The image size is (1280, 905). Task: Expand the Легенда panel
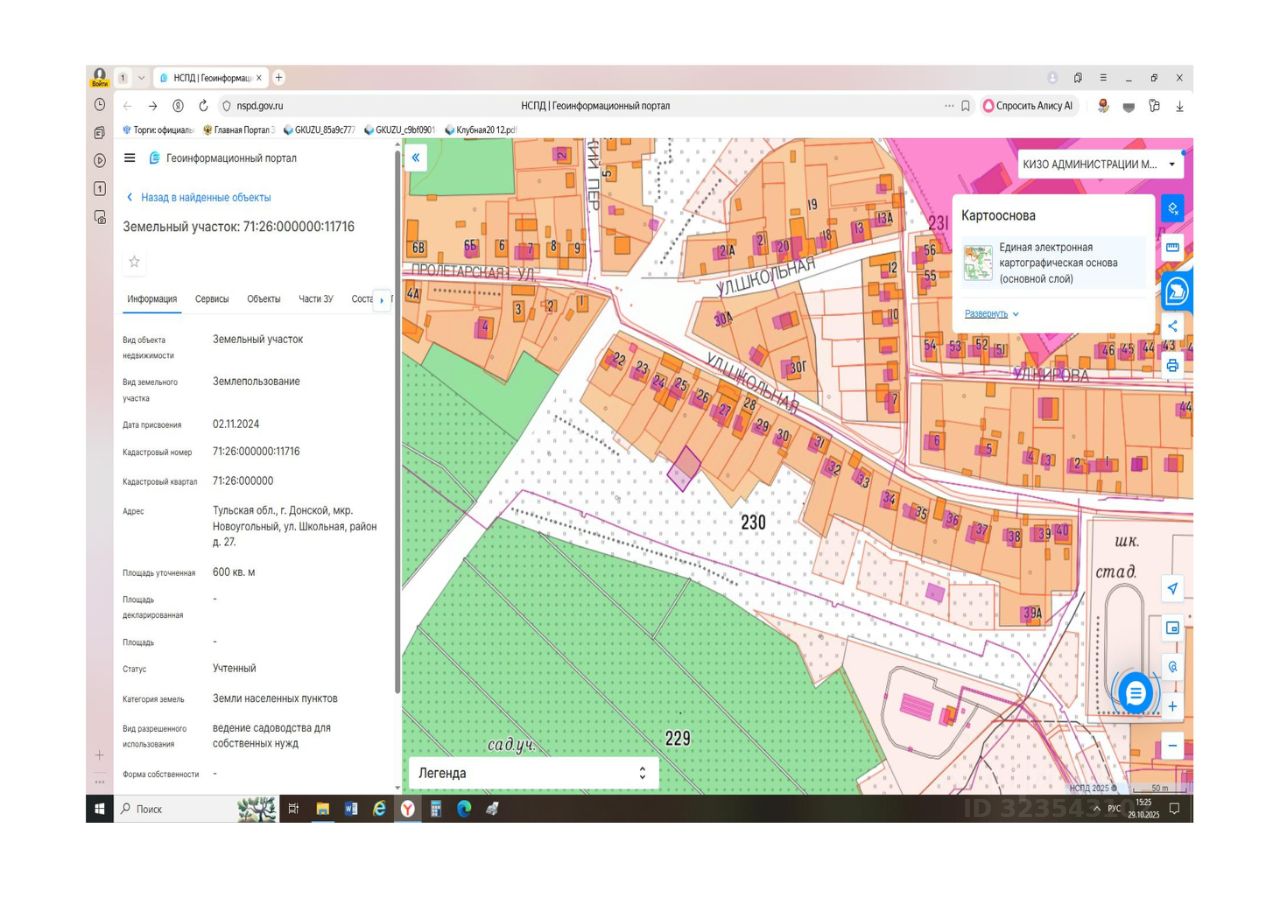point(533,773)
